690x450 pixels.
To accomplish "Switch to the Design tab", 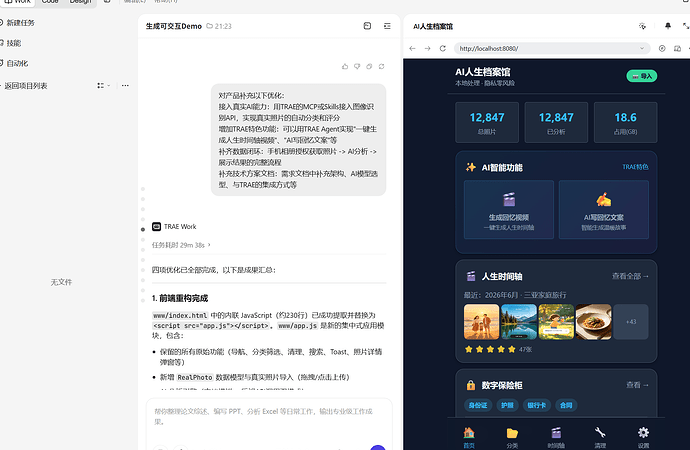I will (x=80, y=2).
